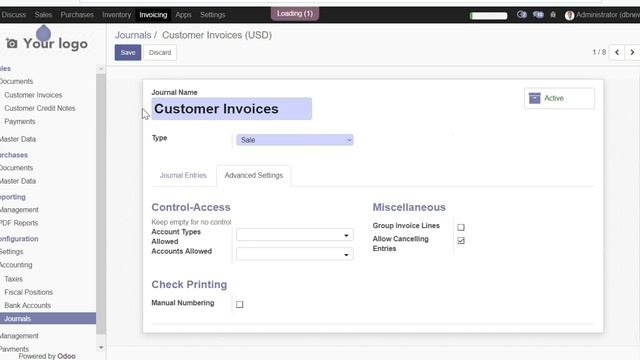Open Payments under sales Documents in sidebar
Viewport: 640px width, 360px height.
point(20,122)
